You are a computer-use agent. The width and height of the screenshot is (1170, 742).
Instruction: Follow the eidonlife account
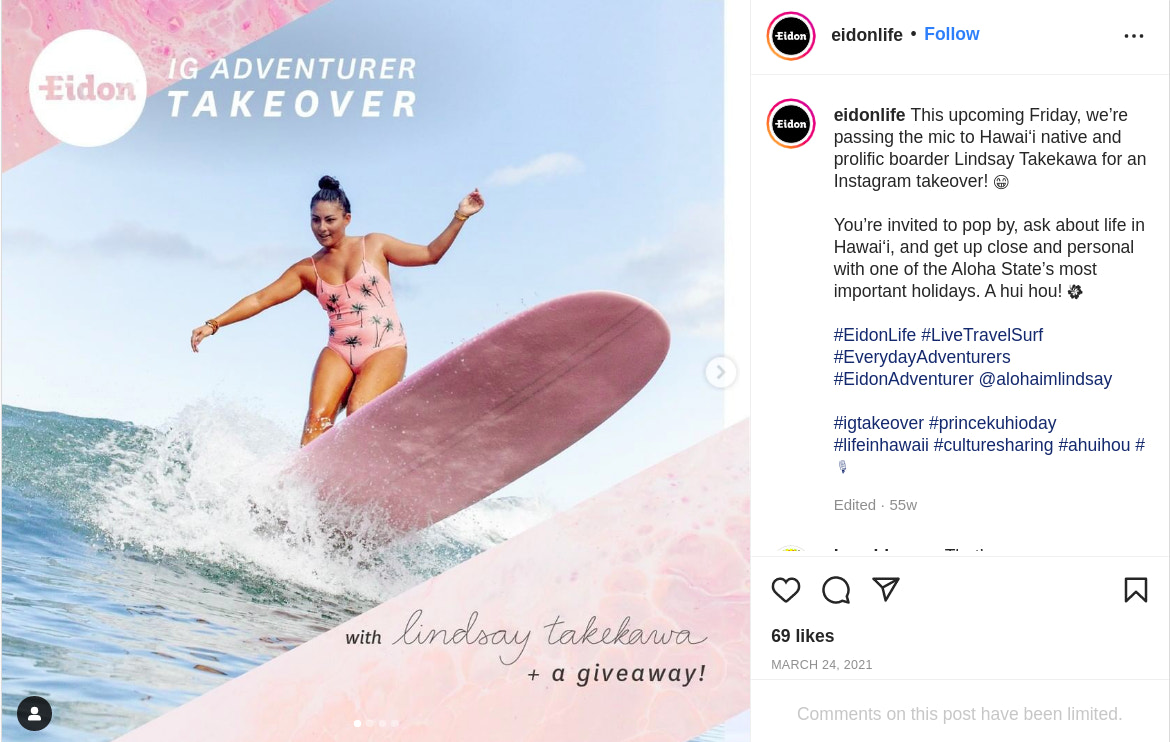(951, 34)
